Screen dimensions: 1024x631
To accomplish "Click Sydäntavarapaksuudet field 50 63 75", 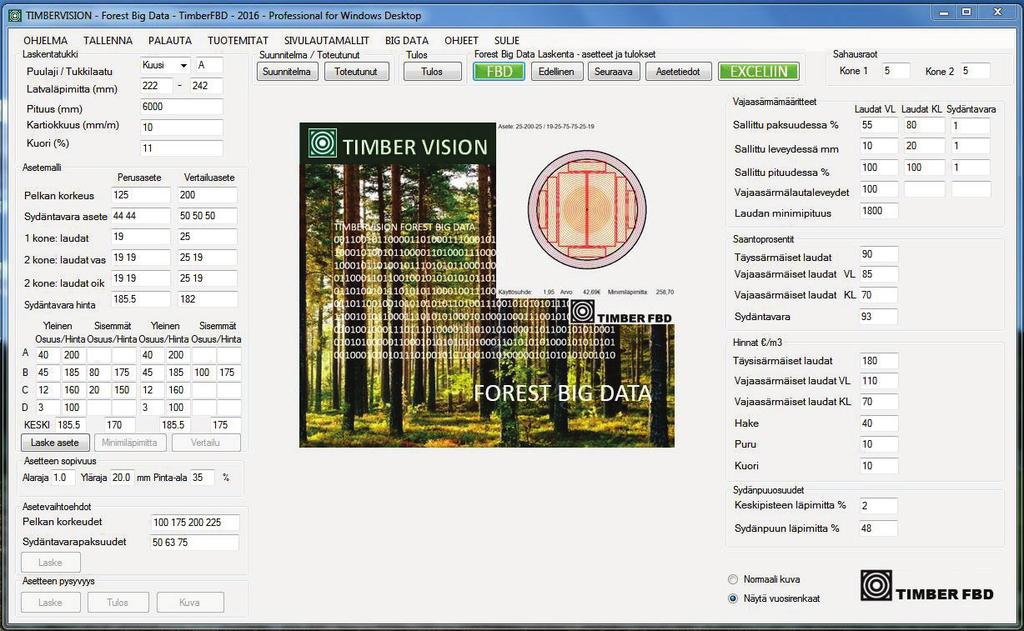I will coord(195,543).
